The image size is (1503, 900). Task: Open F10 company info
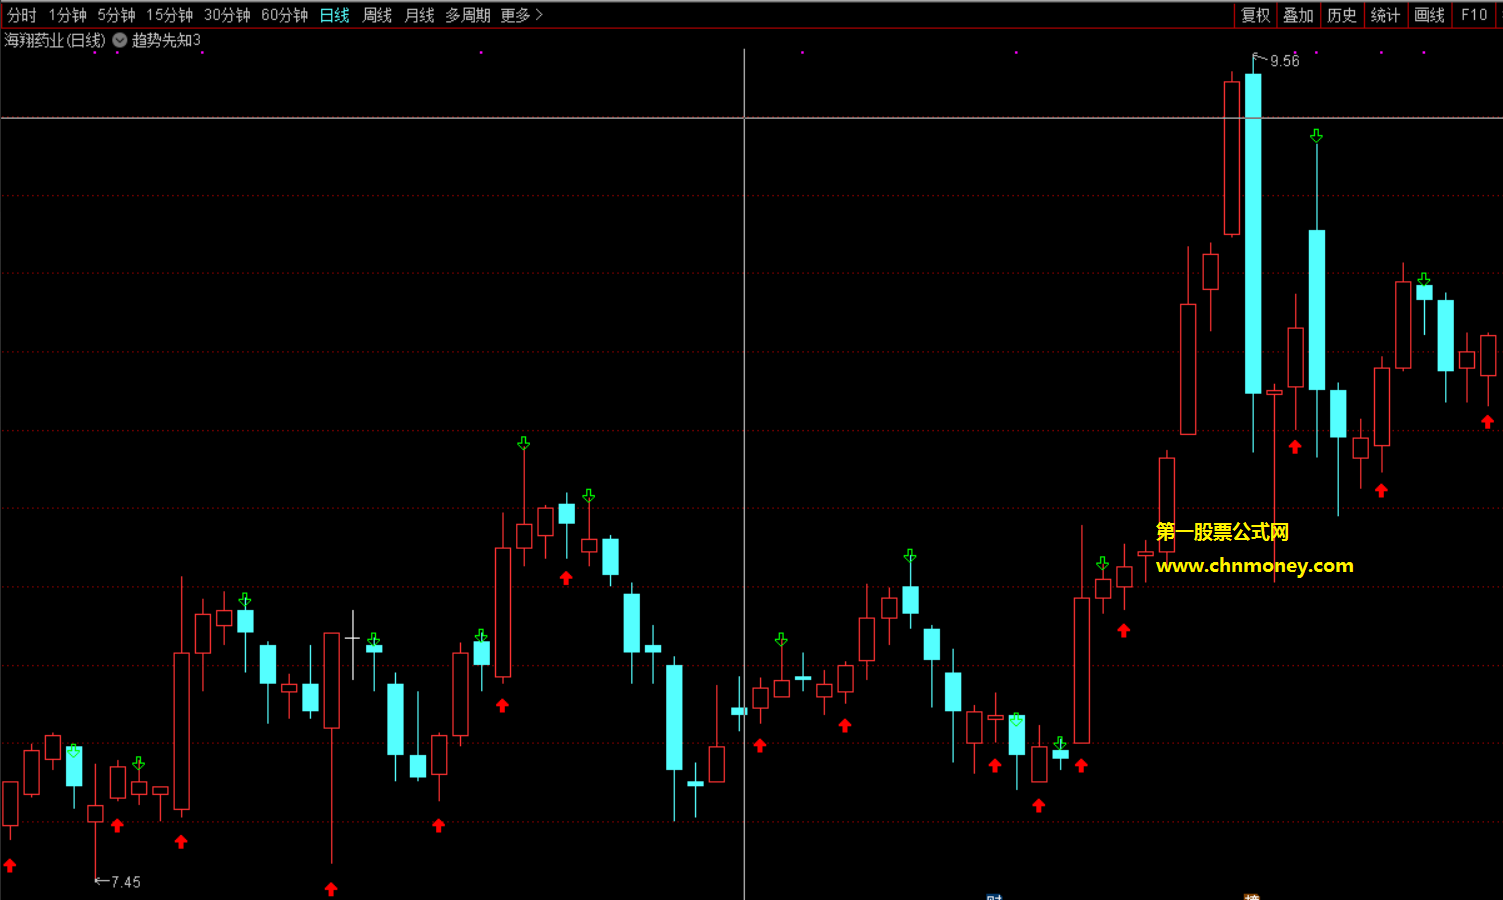pos(1474,15)
